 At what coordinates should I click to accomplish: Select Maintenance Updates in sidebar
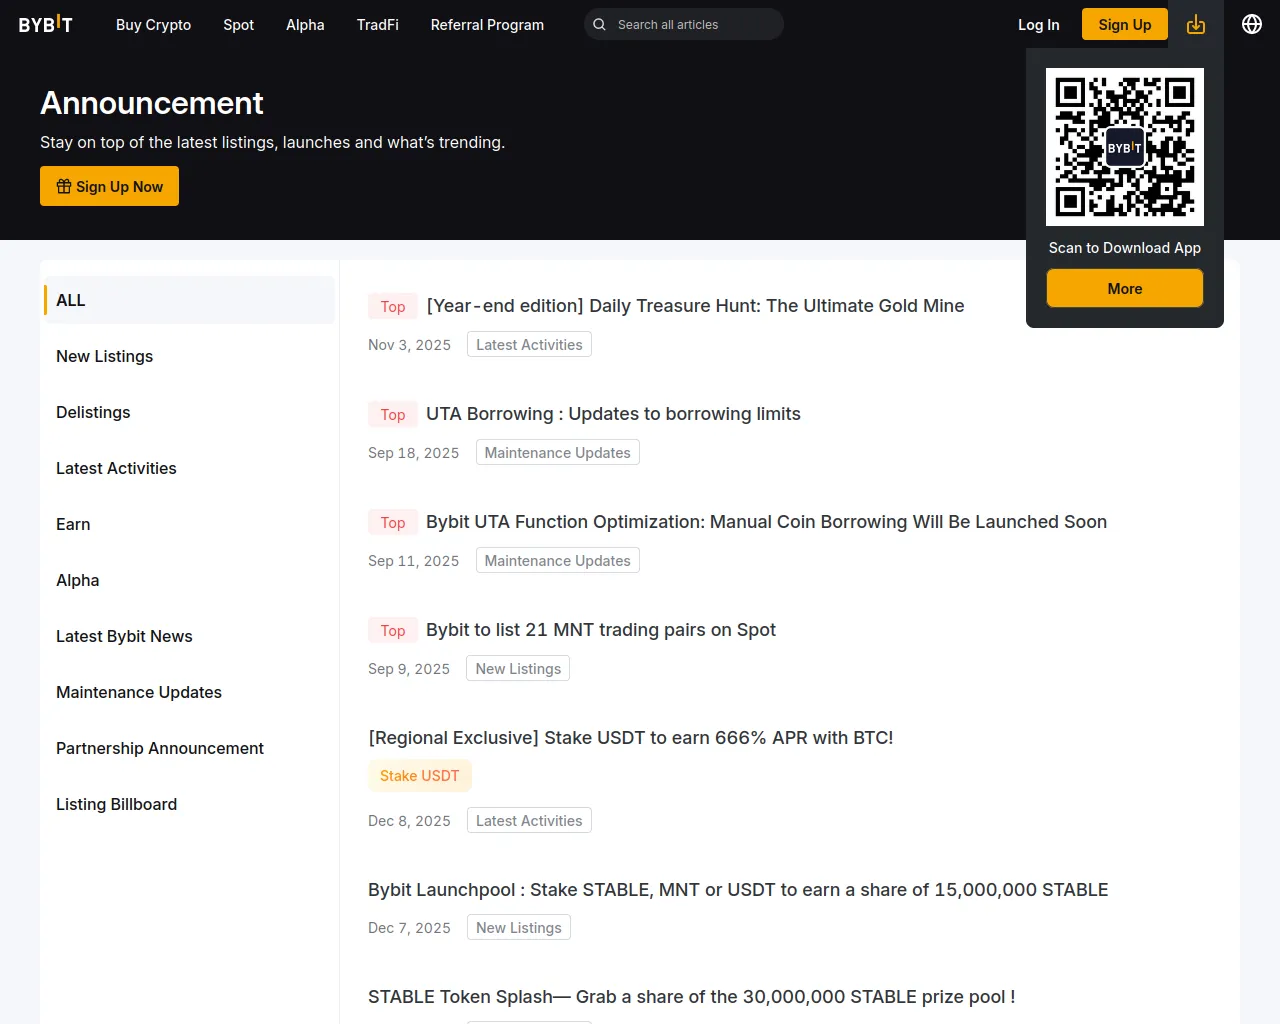(x=139, y=692)
